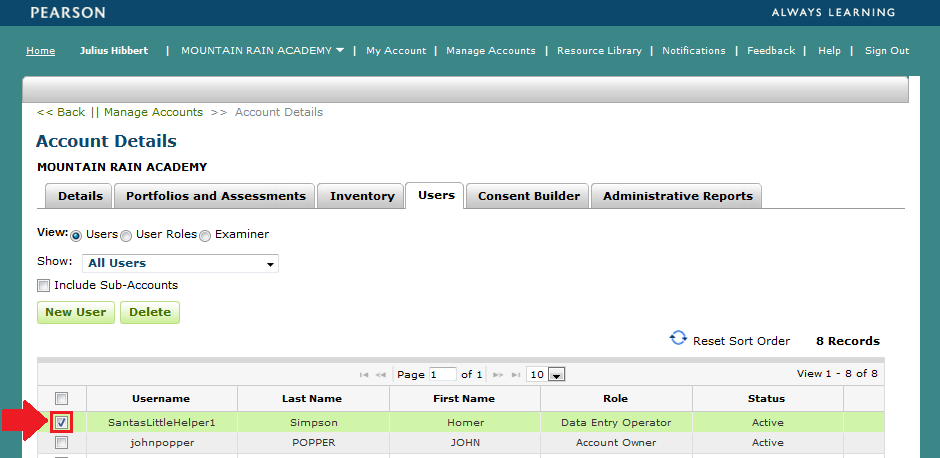Open Manage Accounts in top navigation
This screenshot has width=940, height=458.
click(491, 51)
